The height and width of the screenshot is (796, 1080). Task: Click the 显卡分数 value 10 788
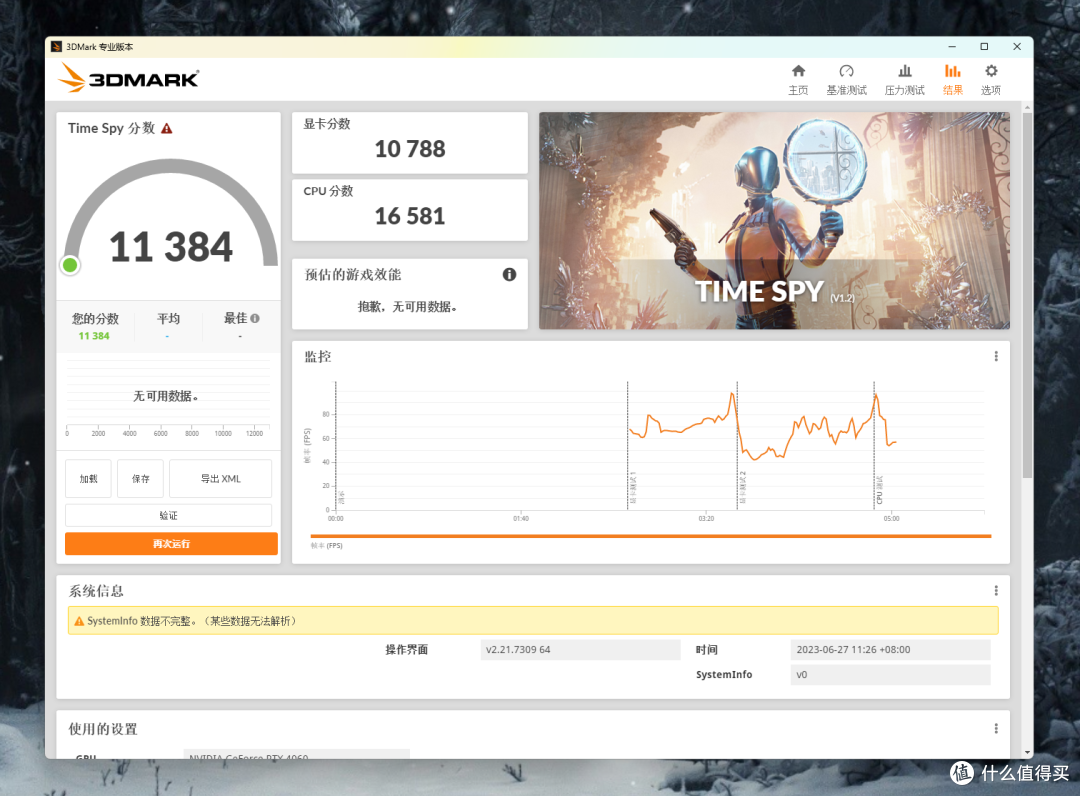click(410, 149)
